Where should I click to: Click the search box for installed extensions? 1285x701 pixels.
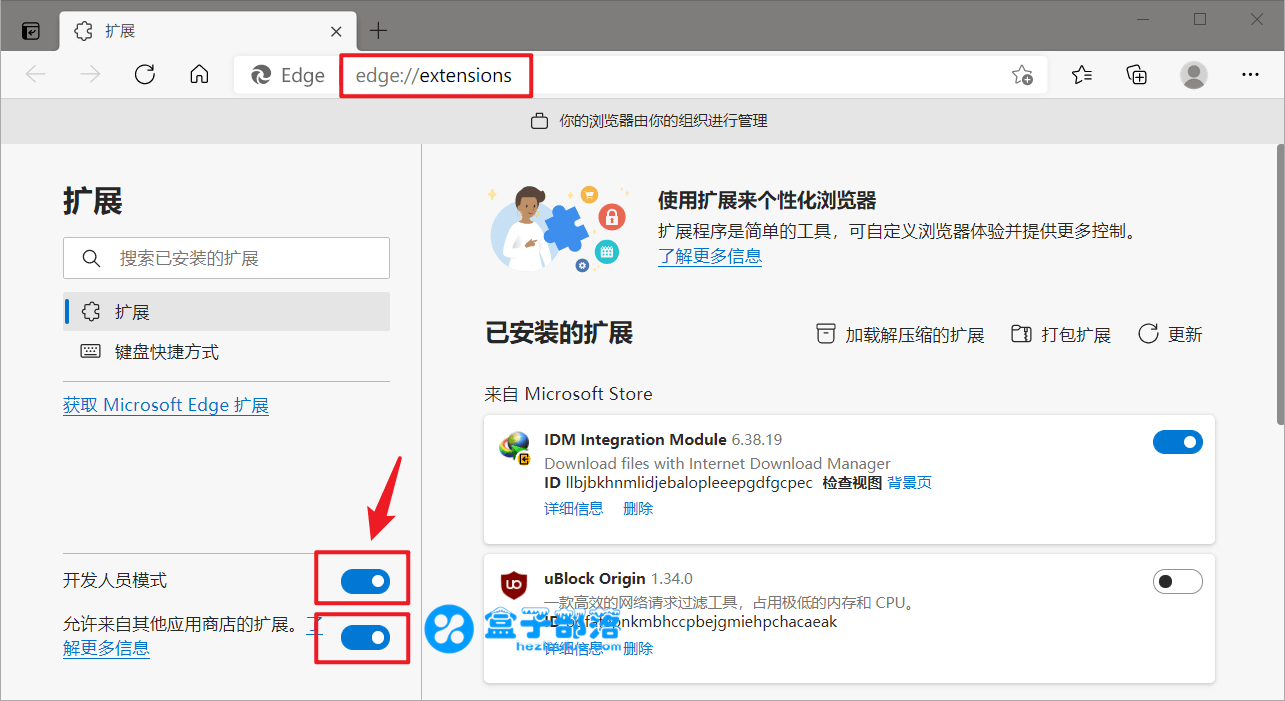(226, 258)
